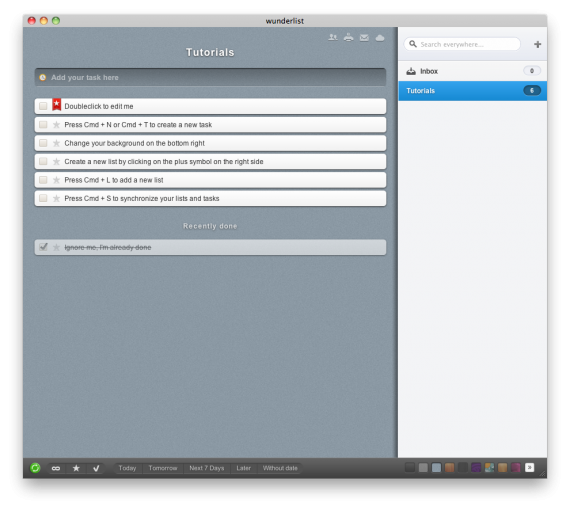Click the Tutorials count badge
The height and width of the screenshot is (510, 570).
532,91
